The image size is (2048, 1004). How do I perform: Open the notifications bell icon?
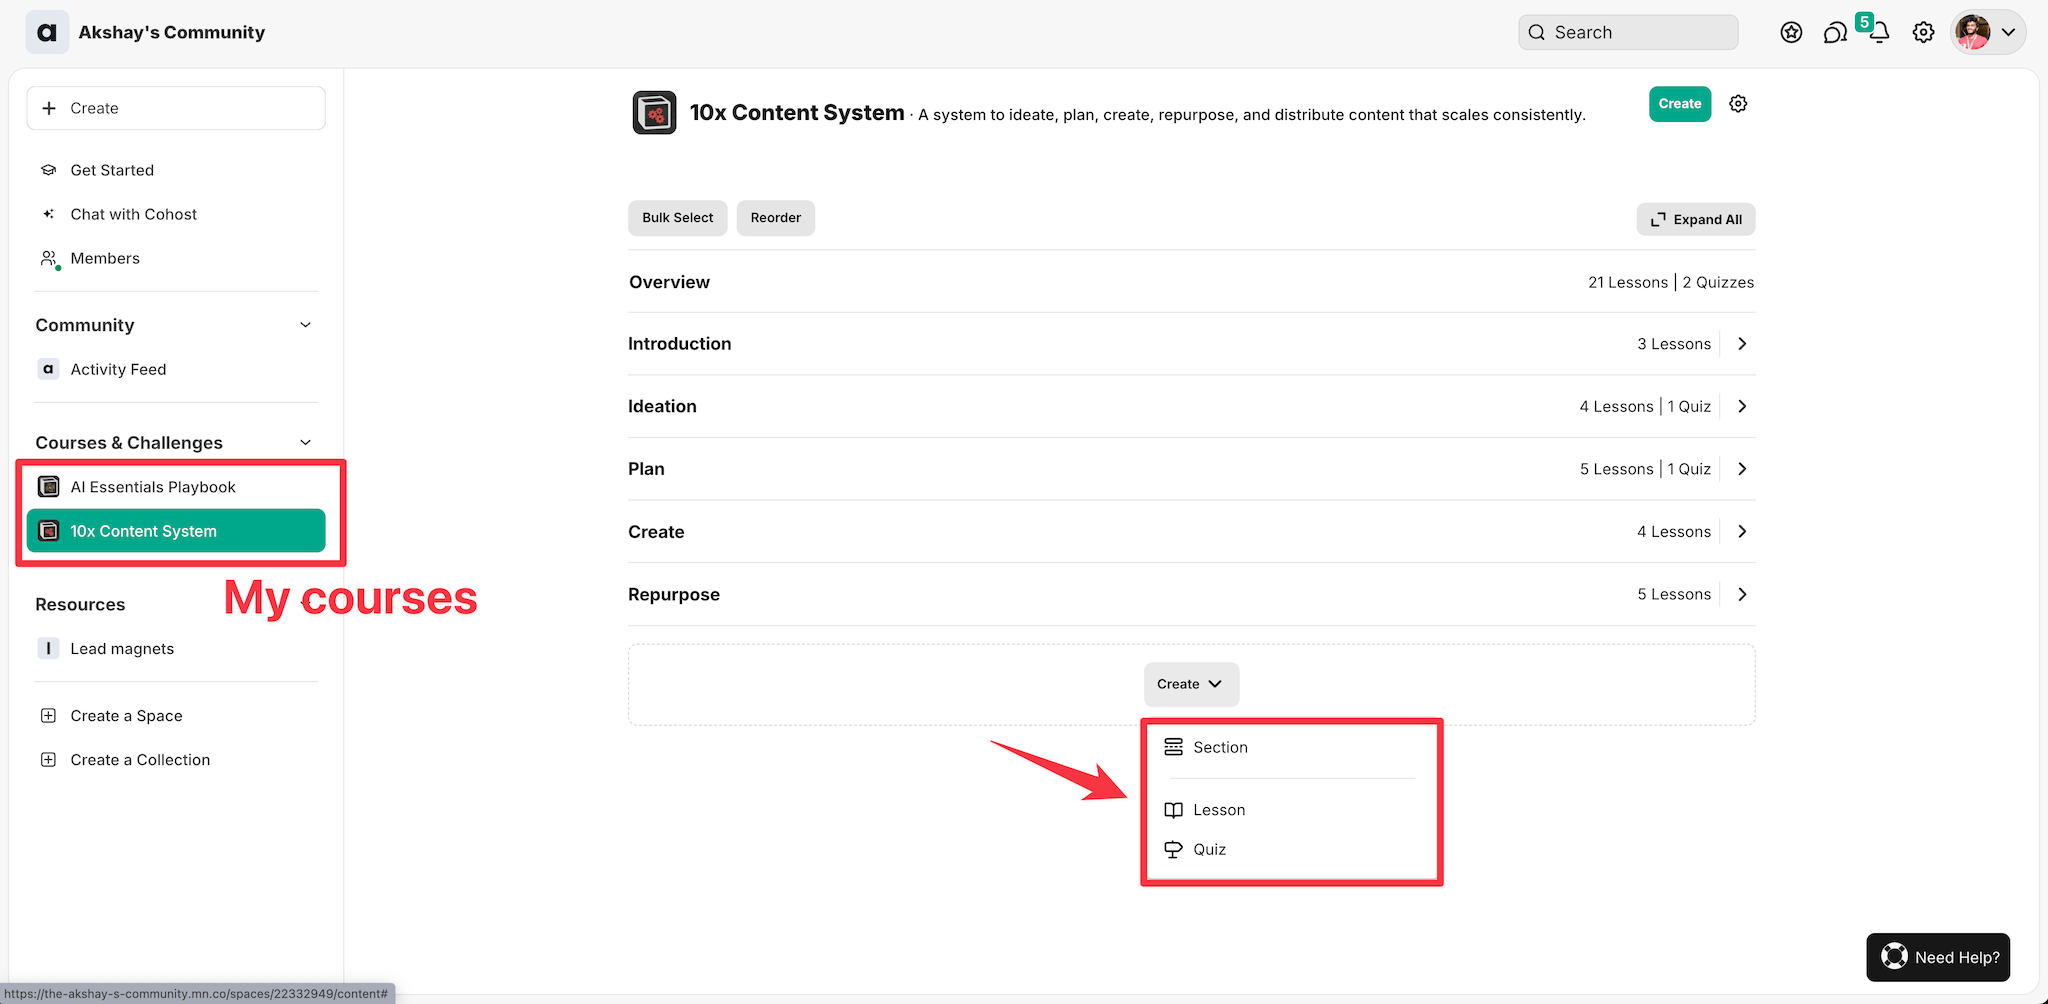[1879, 33]
